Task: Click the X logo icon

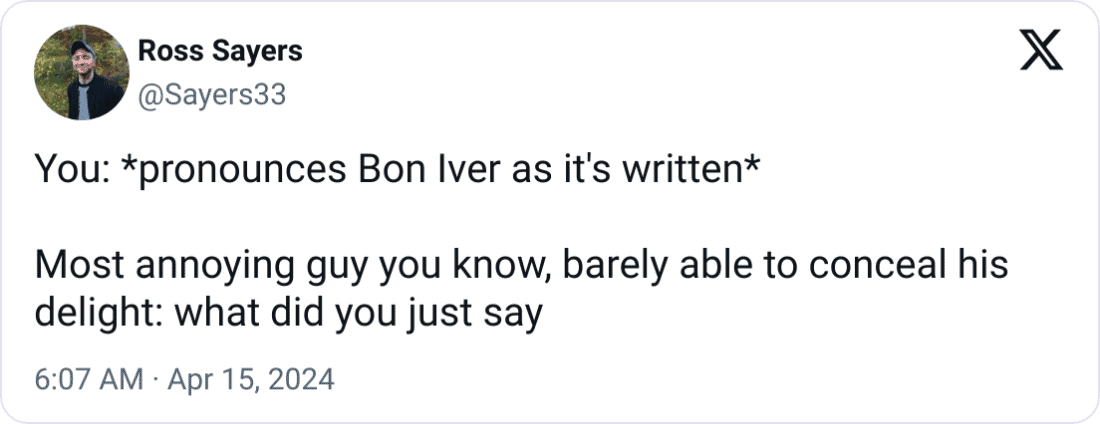Action: pos(1041,50)
